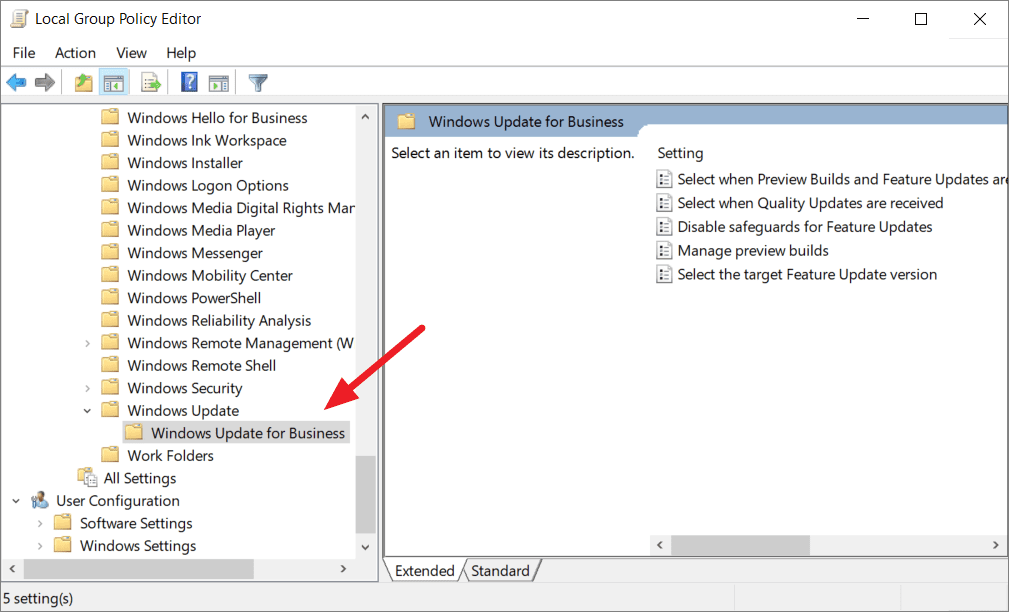Click tree pane horizontal scroll right arrow
Image resolution: width=1009 pixels, height=612 pixels.
[x=343, y=569]
